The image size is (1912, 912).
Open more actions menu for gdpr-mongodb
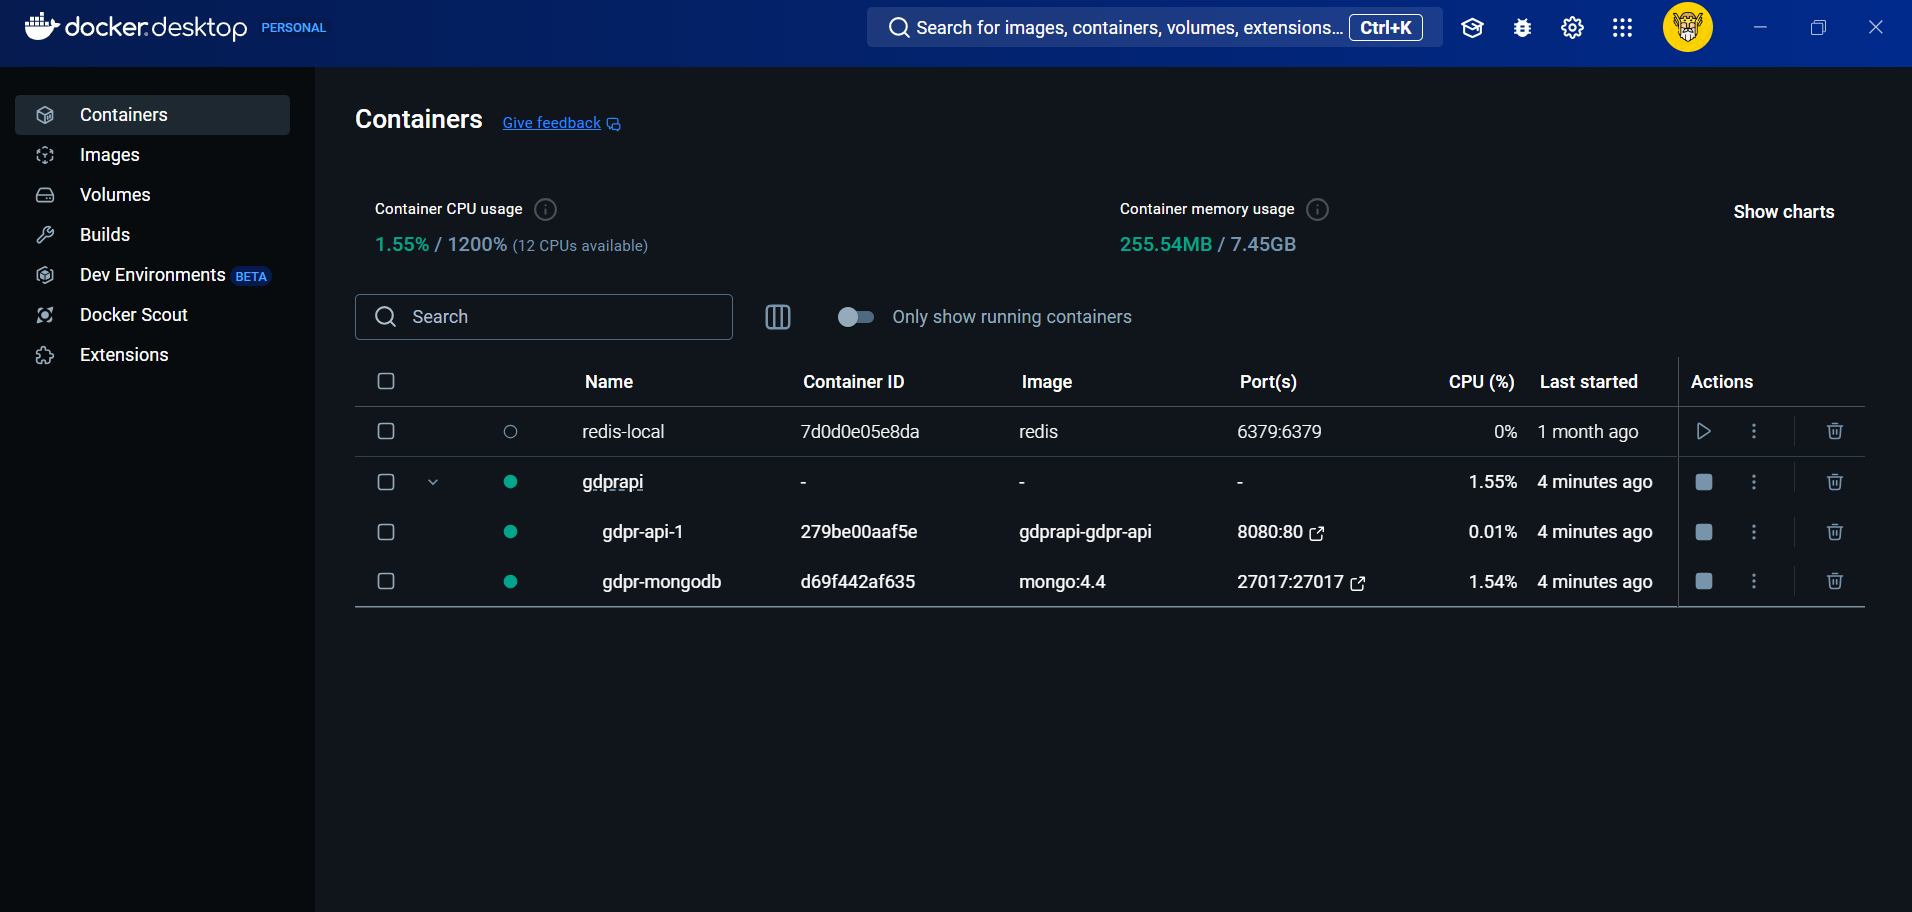click(x=1754, y=581)
